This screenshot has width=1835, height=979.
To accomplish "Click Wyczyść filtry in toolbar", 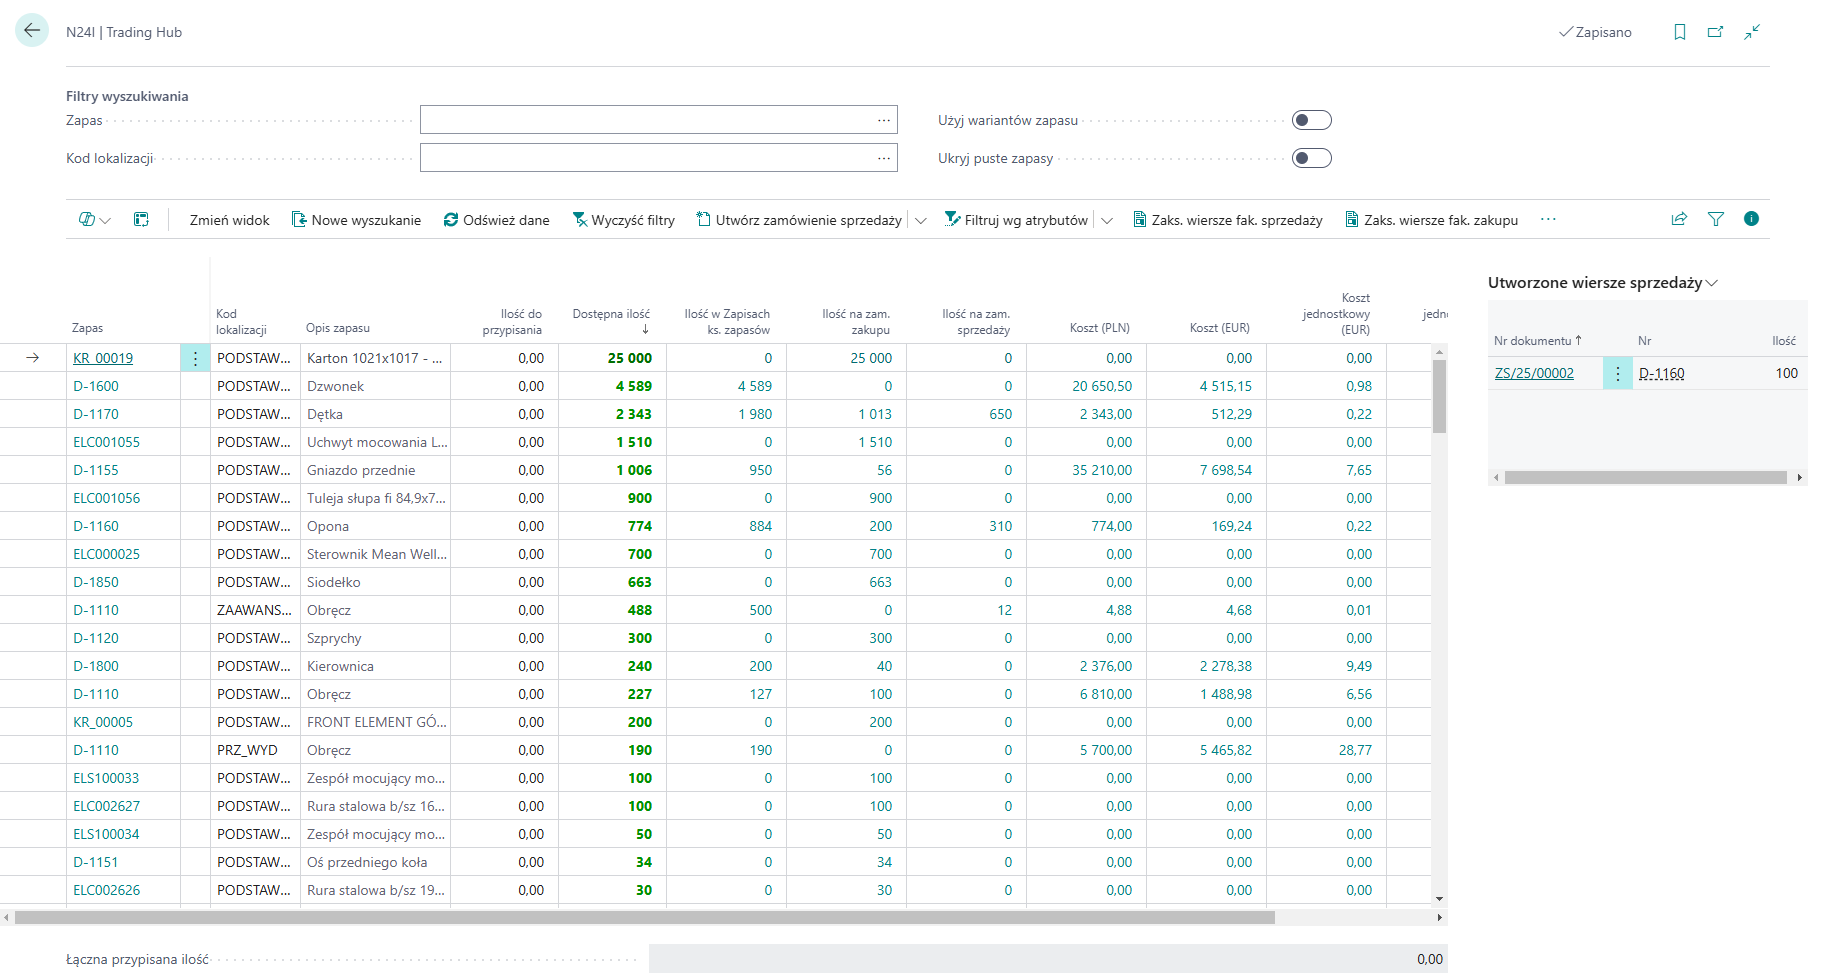I will tap(624, 220).
